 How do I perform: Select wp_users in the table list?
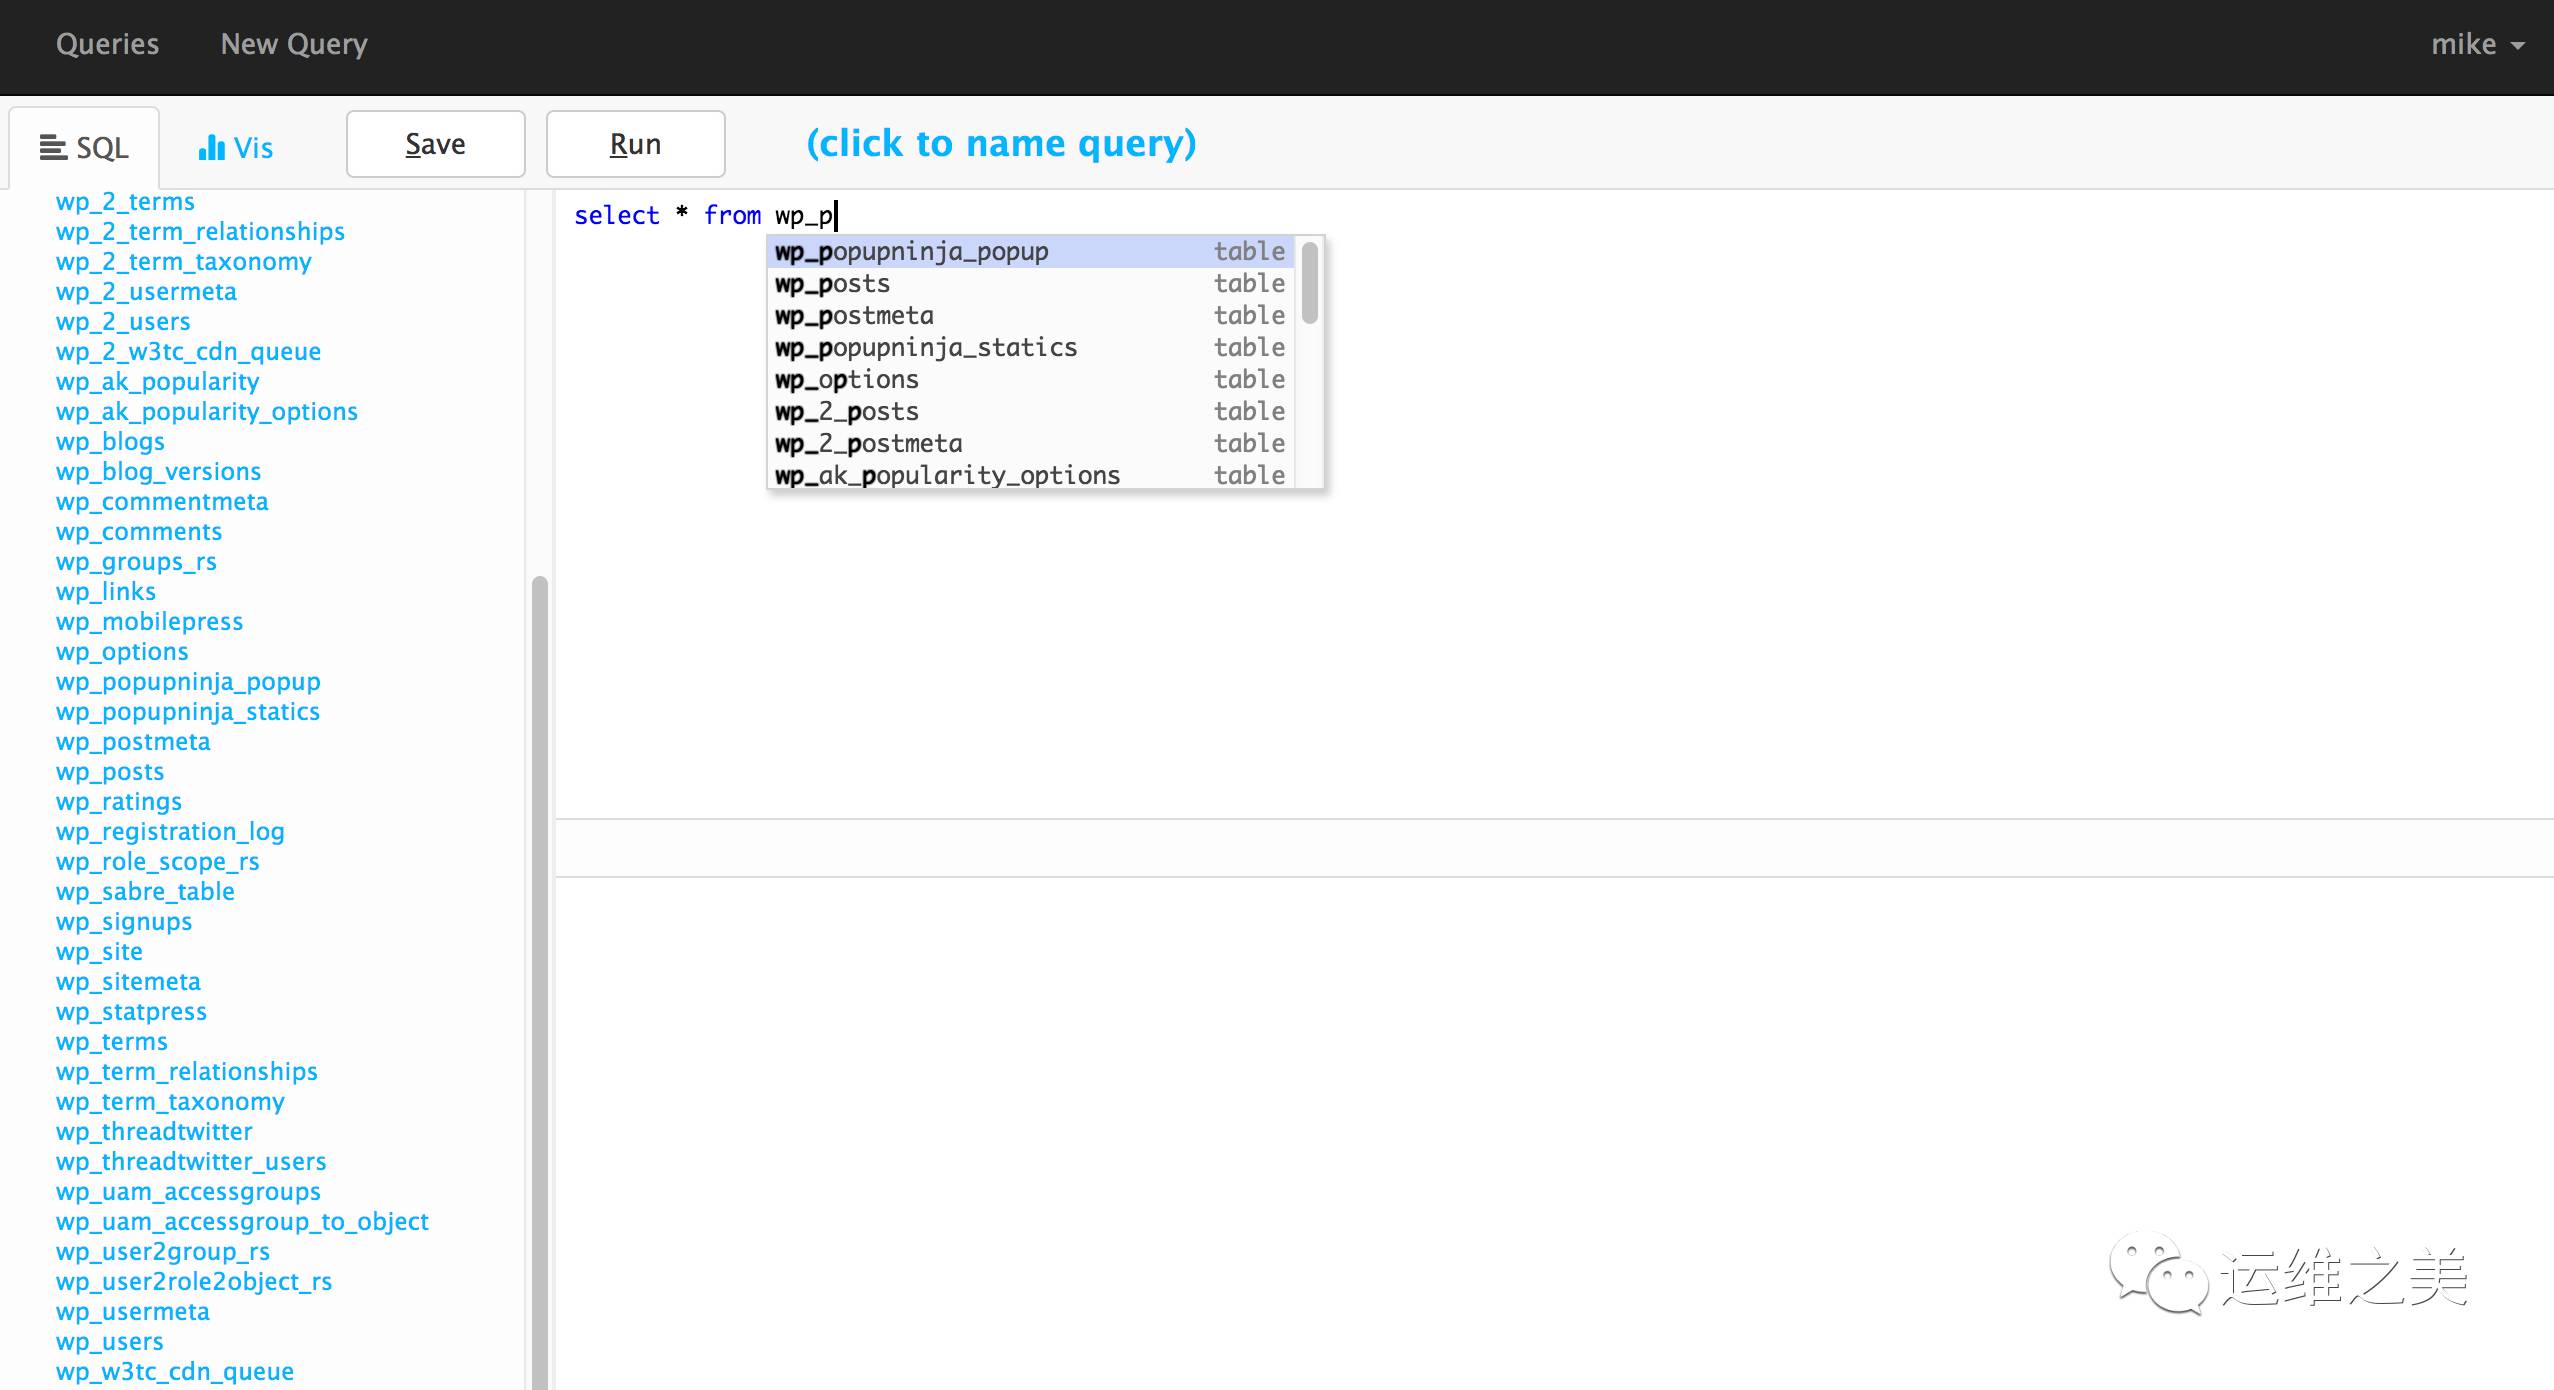[x=109, y=1341]
